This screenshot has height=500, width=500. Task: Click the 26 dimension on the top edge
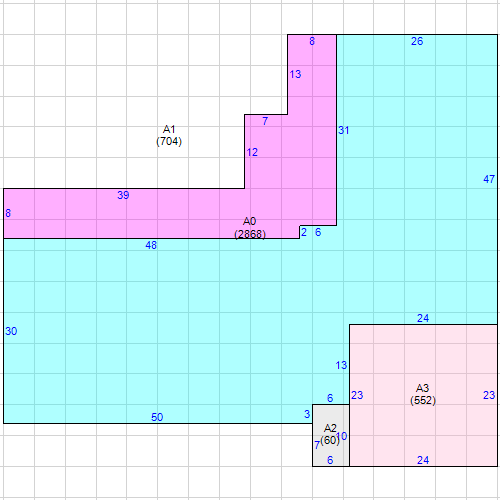(x=417, y=41)
